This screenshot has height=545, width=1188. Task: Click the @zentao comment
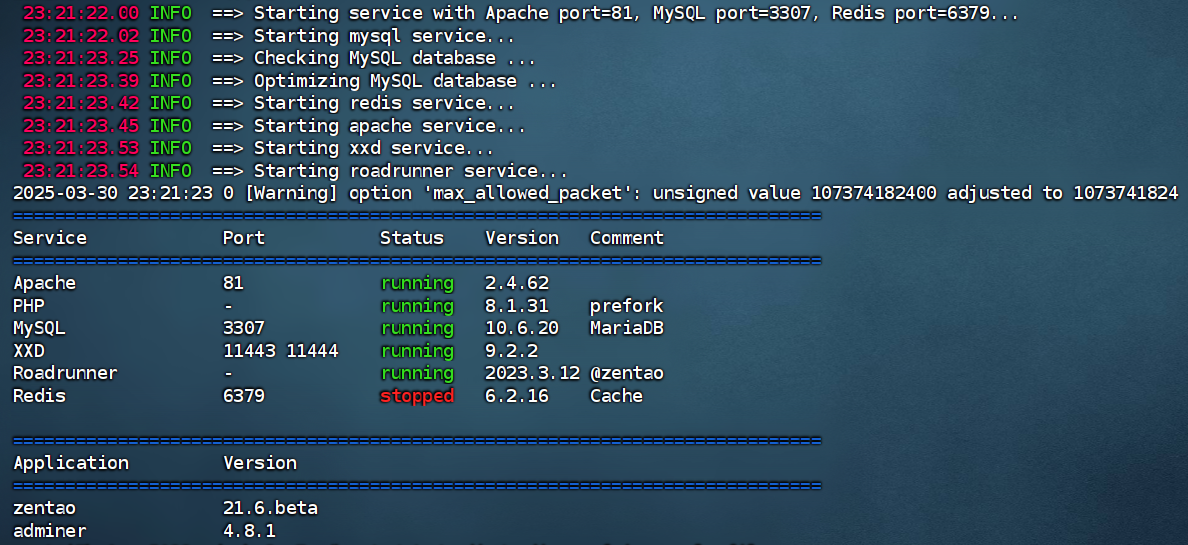627,374
